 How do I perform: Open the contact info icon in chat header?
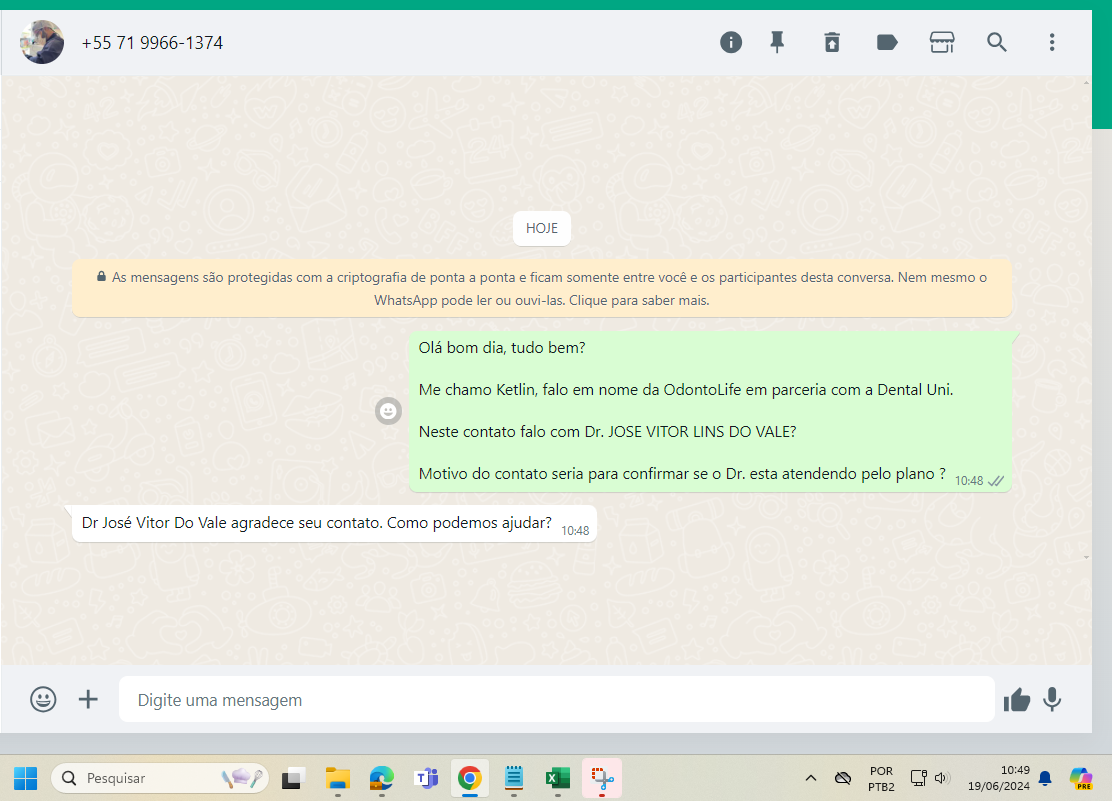click(x=730, y=43)
